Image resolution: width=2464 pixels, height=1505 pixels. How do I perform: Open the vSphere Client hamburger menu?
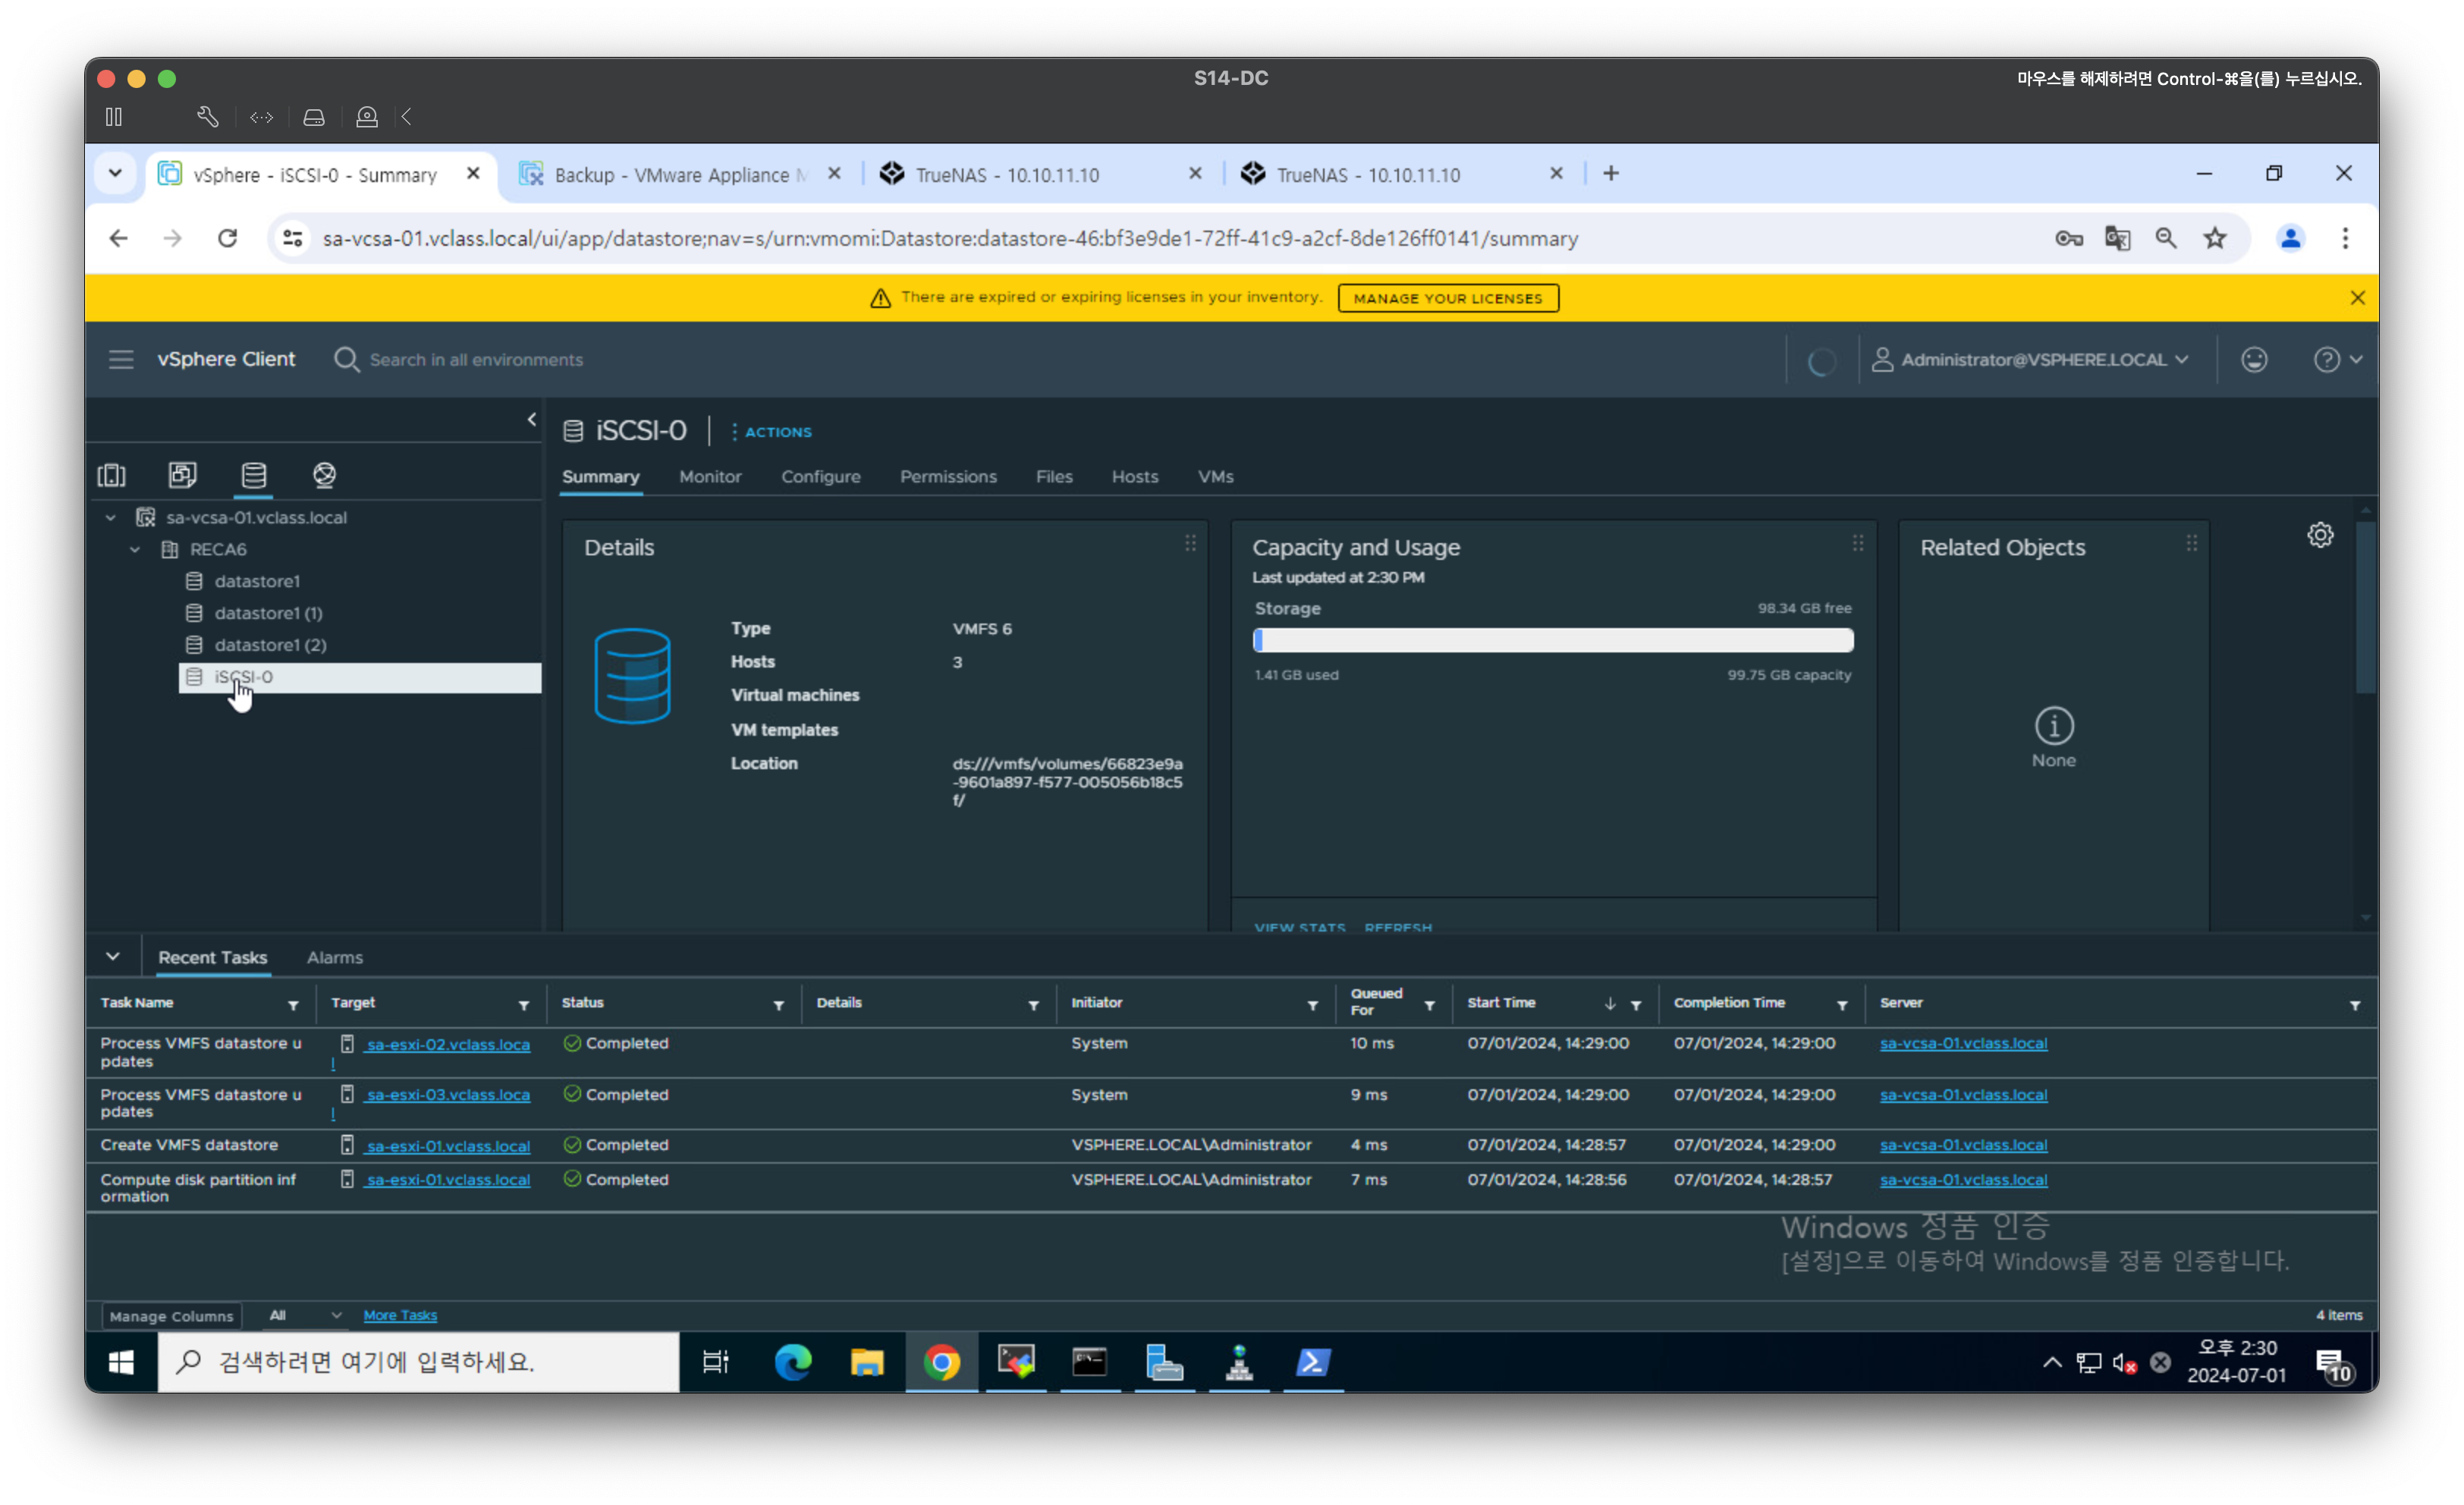[121, 359]
